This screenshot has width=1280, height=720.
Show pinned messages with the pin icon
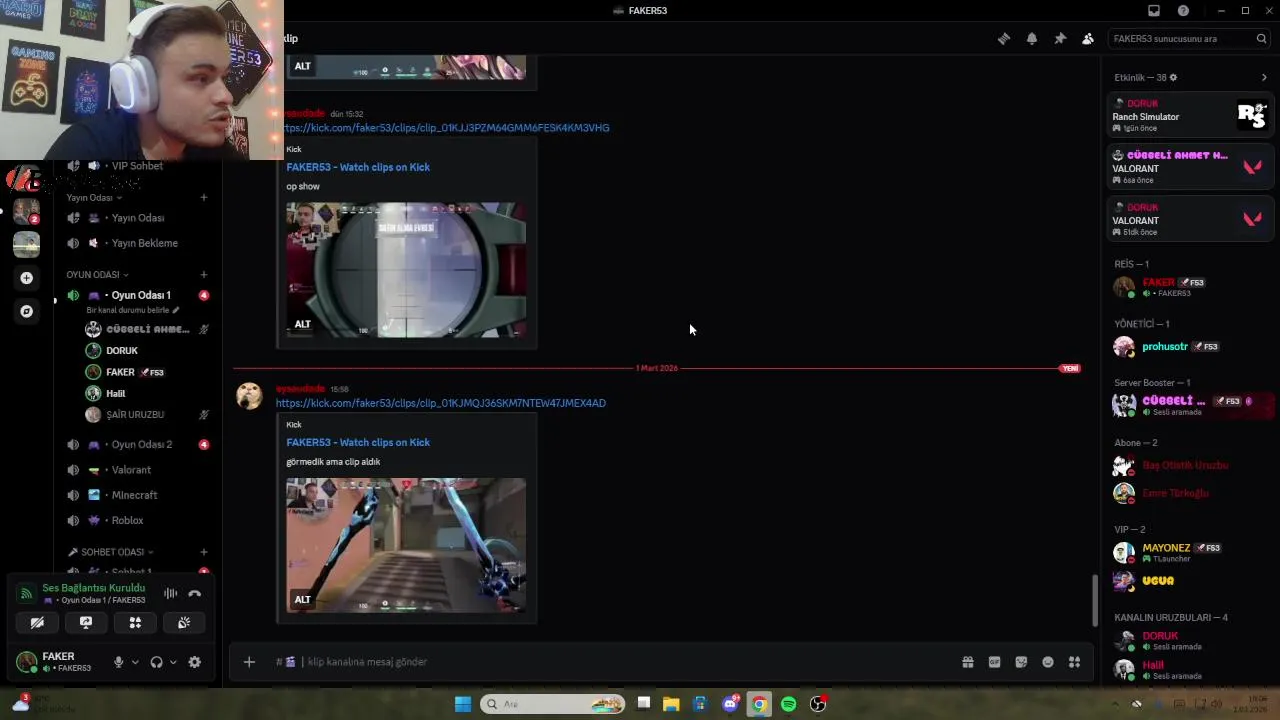[x=1060, y=39]
